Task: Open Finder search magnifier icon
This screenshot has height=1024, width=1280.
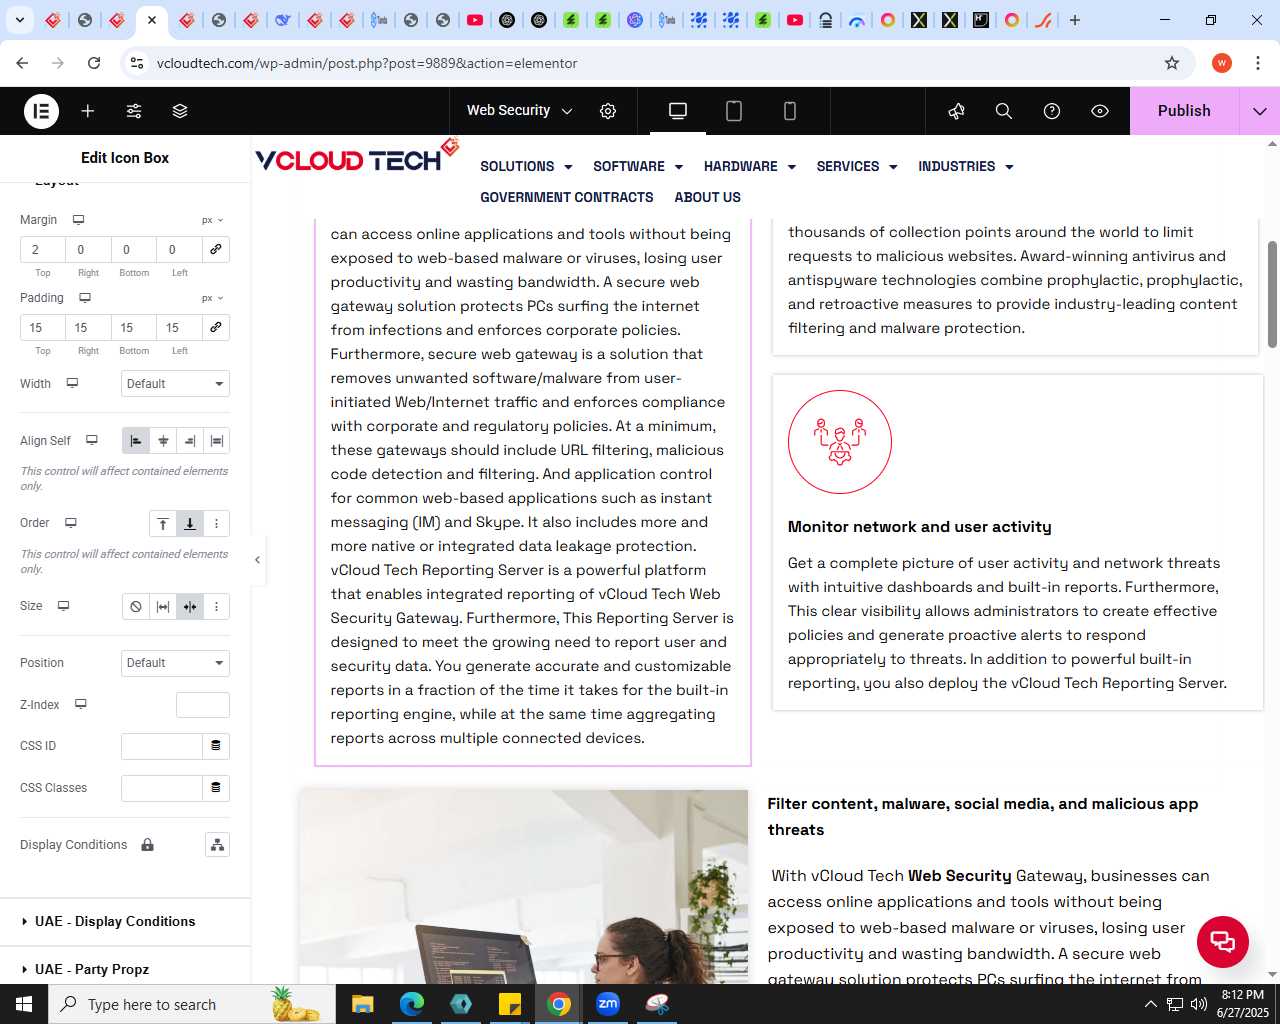Action: pyautogui.click(x=1004, y=111)
